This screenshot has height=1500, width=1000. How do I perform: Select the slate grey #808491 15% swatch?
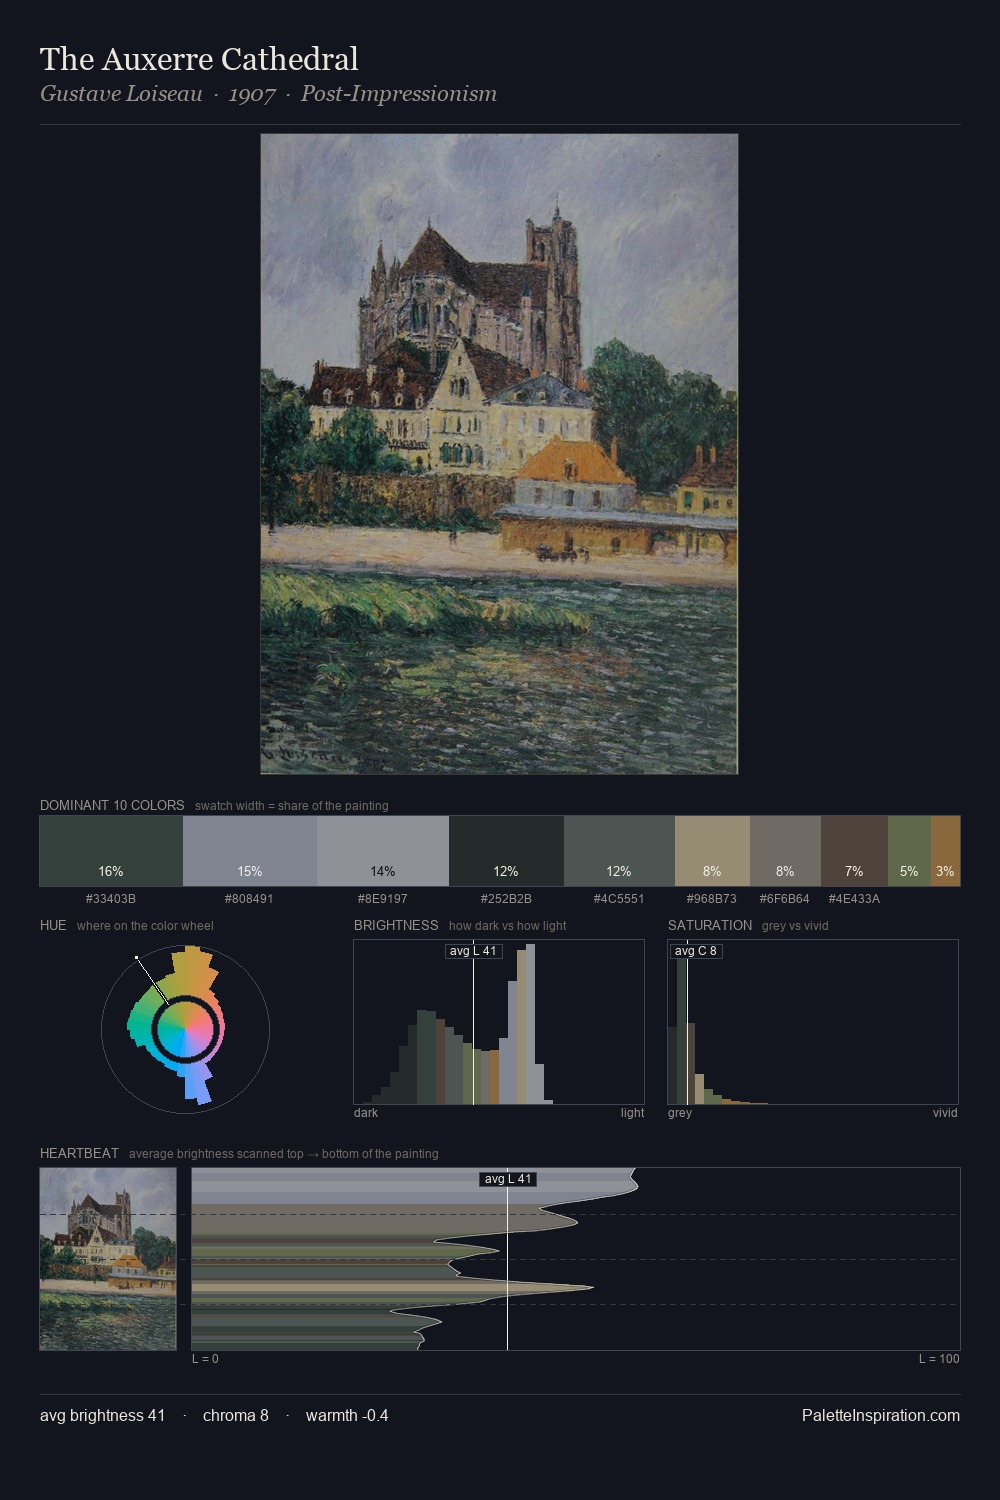click(x=250, y=851)
